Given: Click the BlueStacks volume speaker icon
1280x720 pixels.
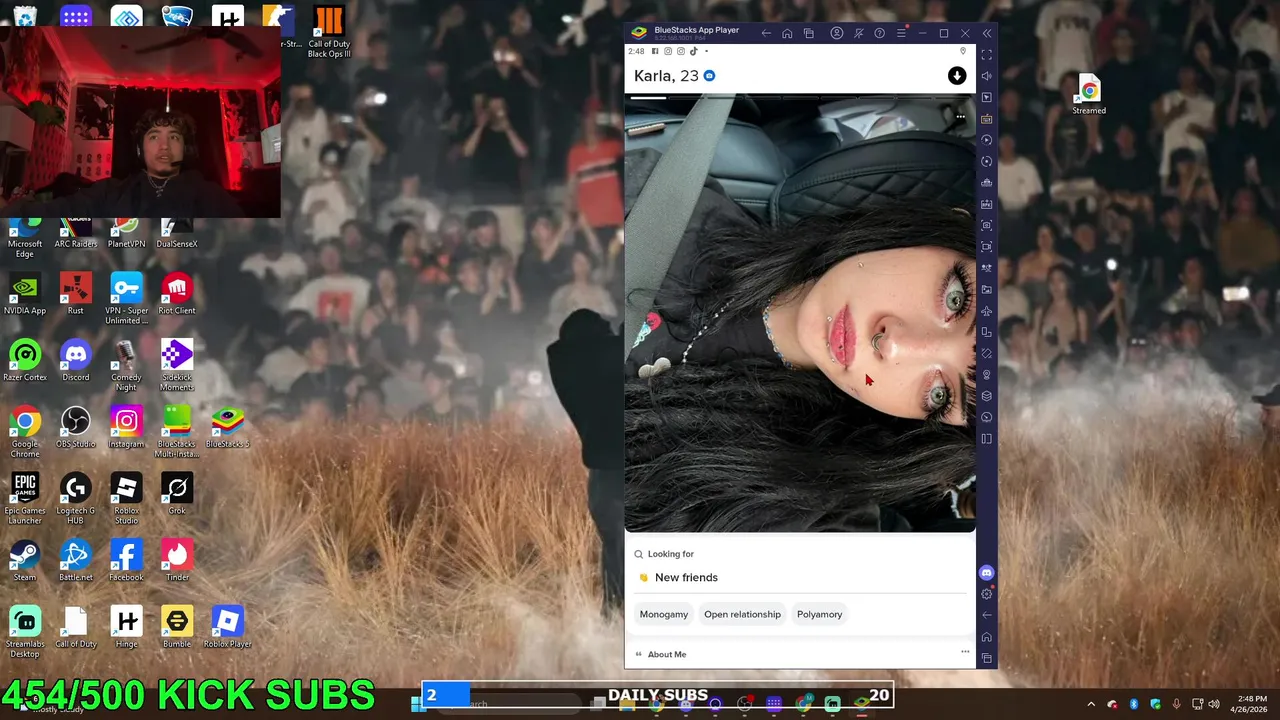Looking at the screenshot, I should coord(987,76).
